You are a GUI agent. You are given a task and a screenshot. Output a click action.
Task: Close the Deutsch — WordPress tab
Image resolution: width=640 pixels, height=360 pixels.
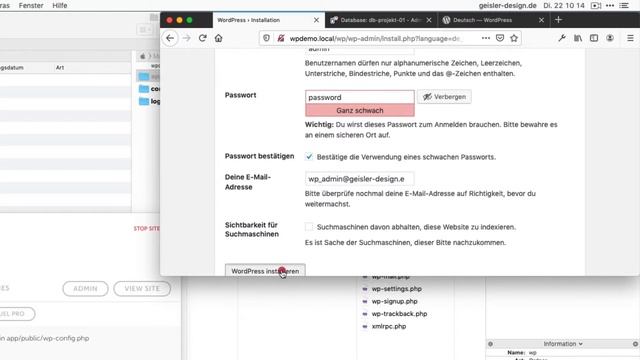(x=541, y=20)
